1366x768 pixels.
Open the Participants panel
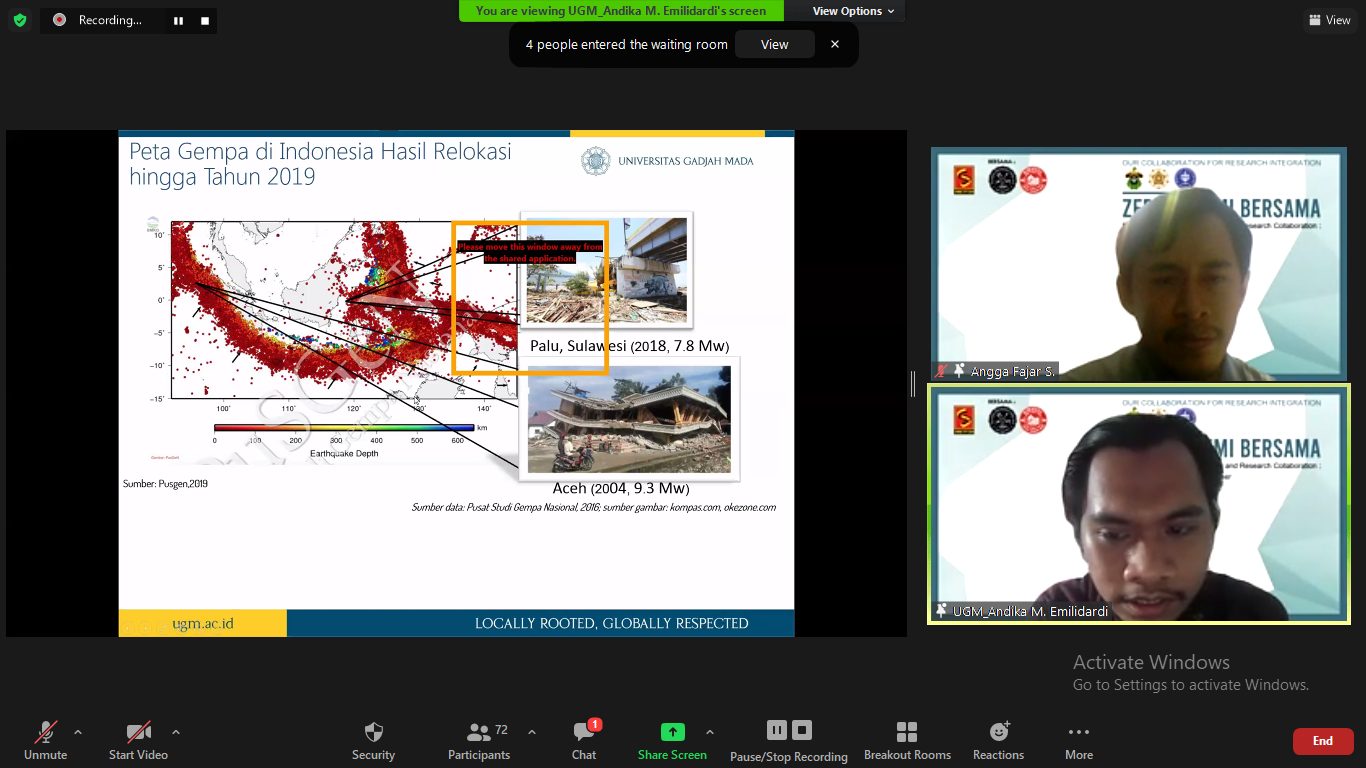point(479,732)
